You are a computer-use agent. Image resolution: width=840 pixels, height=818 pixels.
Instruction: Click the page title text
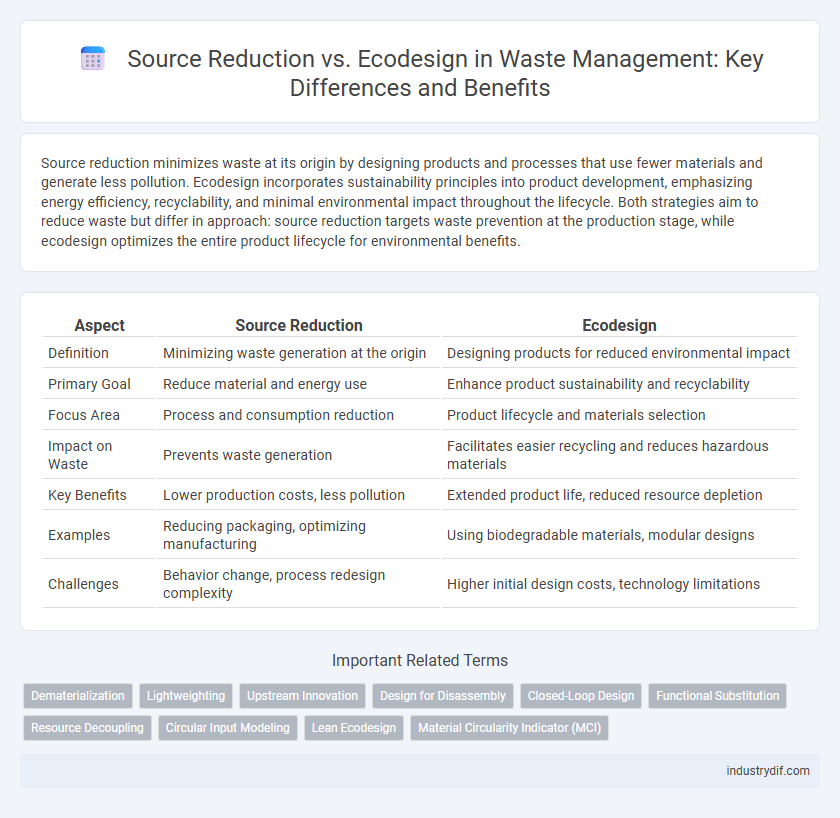click(445, 72)
